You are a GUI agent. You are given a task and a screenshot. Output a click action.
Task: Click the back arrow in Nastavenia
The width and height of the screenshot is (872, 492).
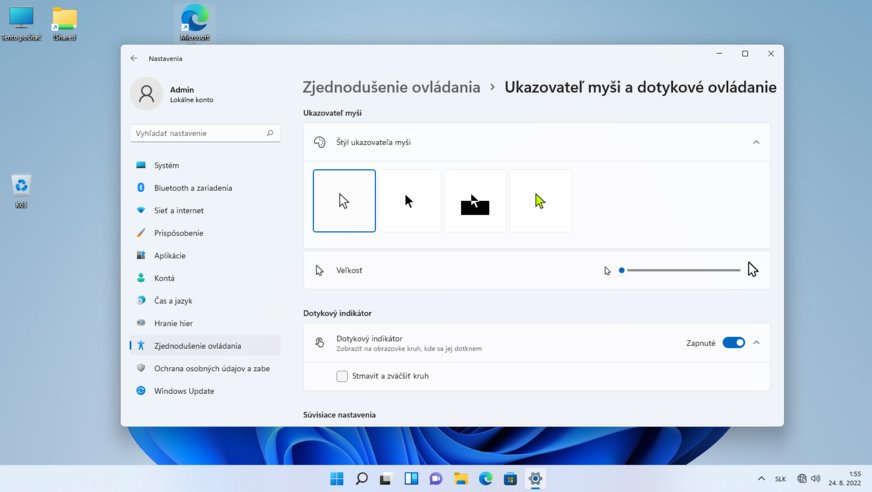tap(135, 59)
